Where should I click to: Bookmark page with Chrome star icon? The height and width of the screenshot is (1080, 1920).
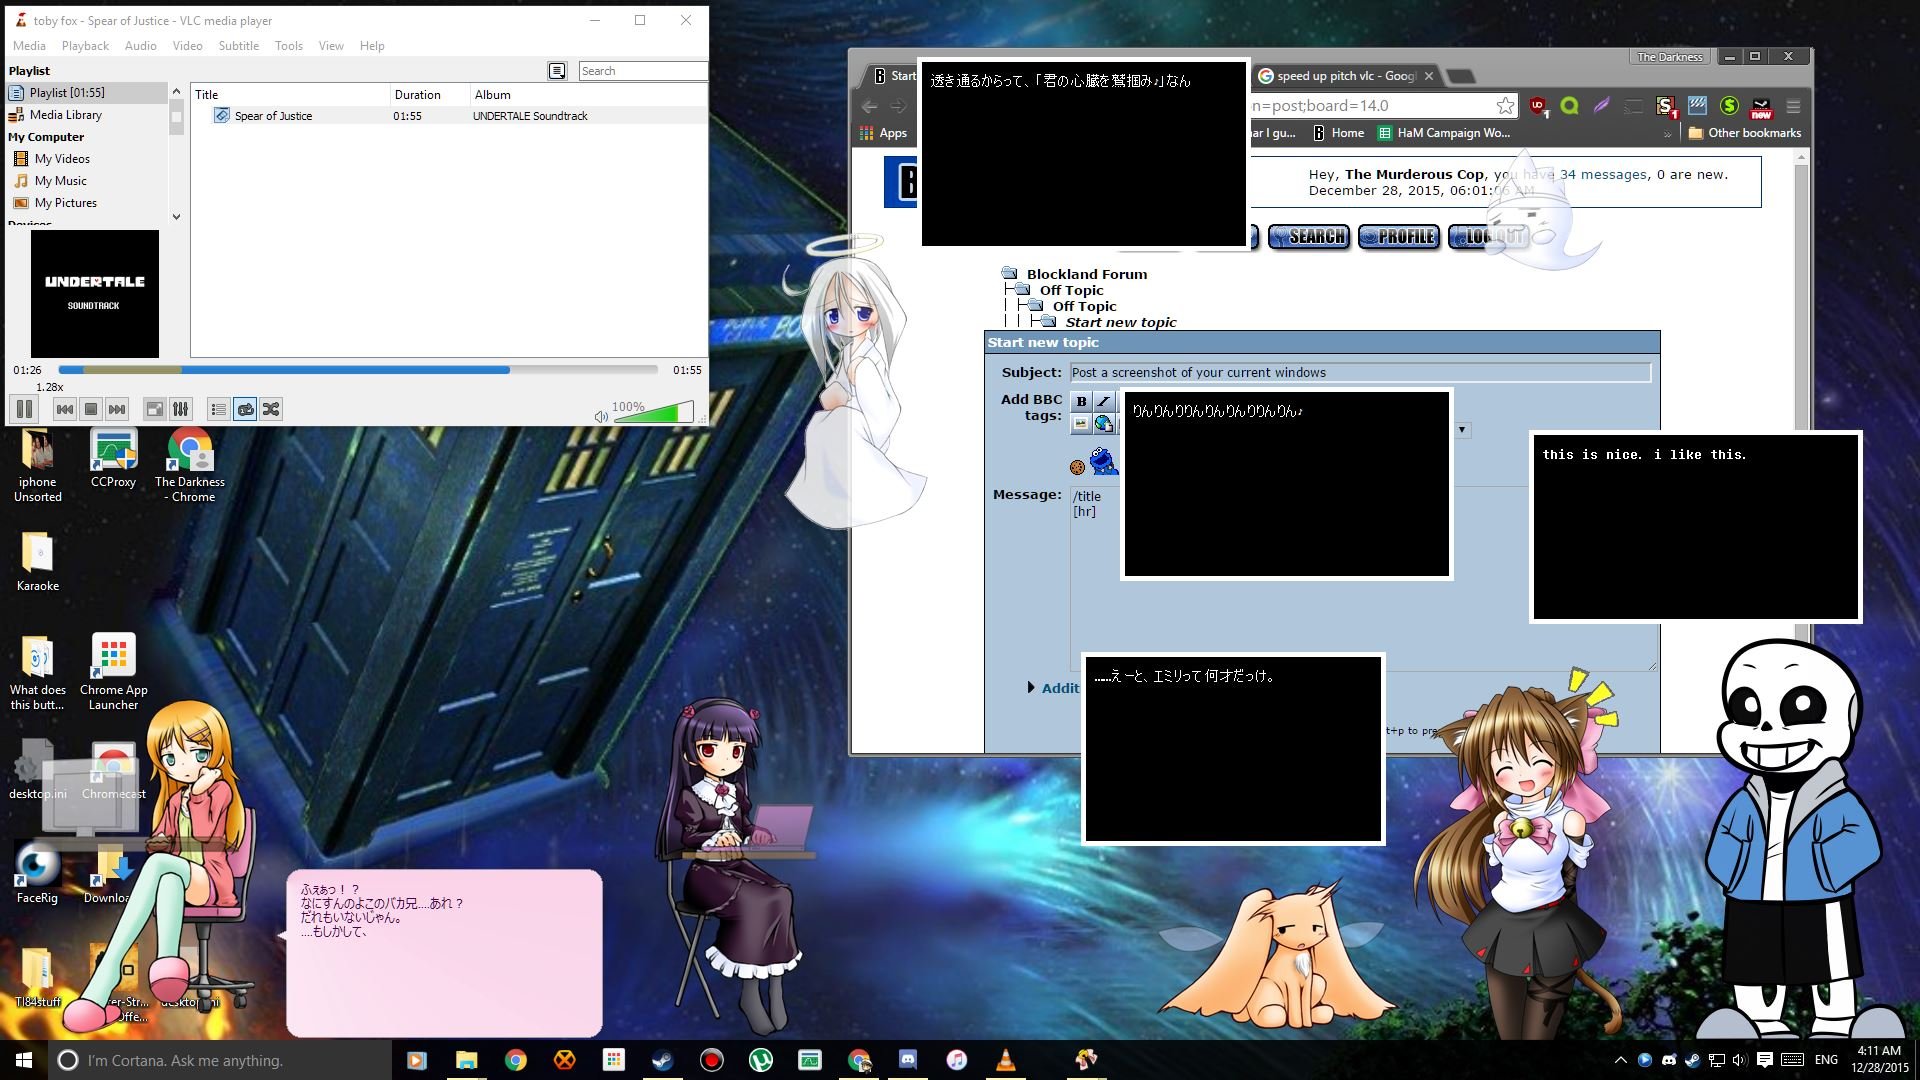tap(1505, 106)
